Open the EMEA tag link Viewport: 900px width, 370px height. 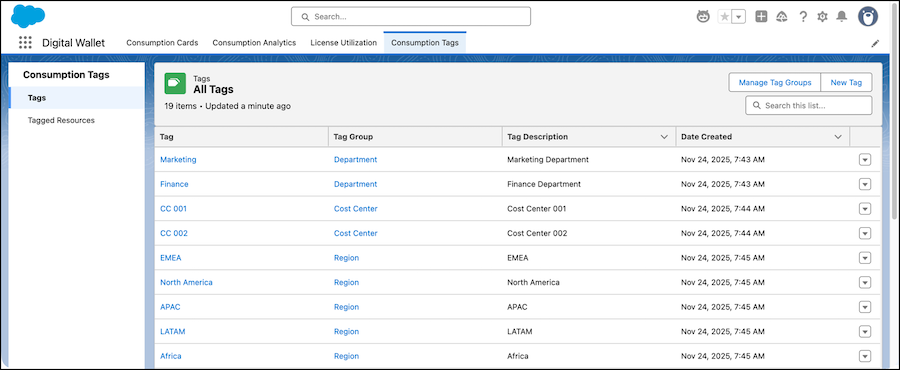click(x=170, y=258)
